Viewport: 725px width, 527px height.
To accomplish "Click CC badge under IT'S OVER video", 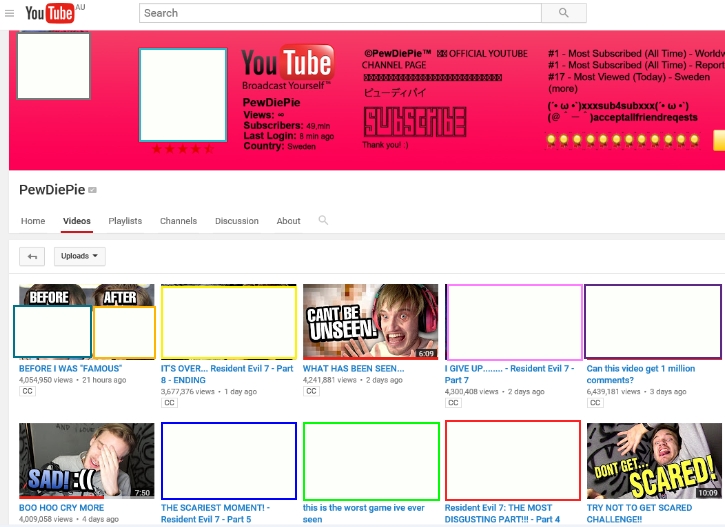I will 170,403.
